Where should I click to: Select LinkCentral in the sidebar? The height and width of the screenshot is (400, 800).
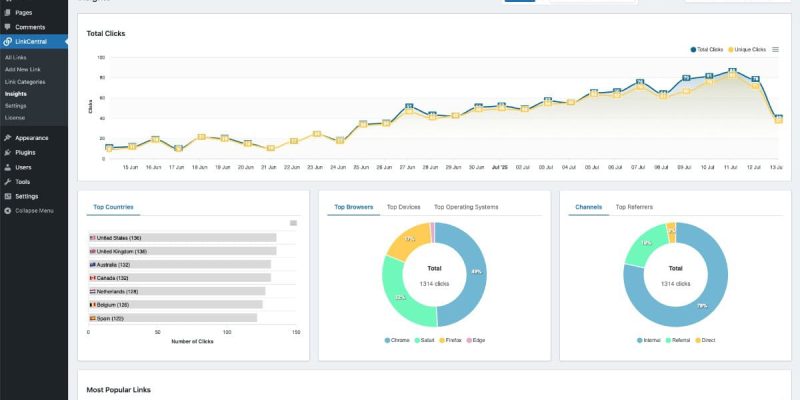tap(34, 42)
